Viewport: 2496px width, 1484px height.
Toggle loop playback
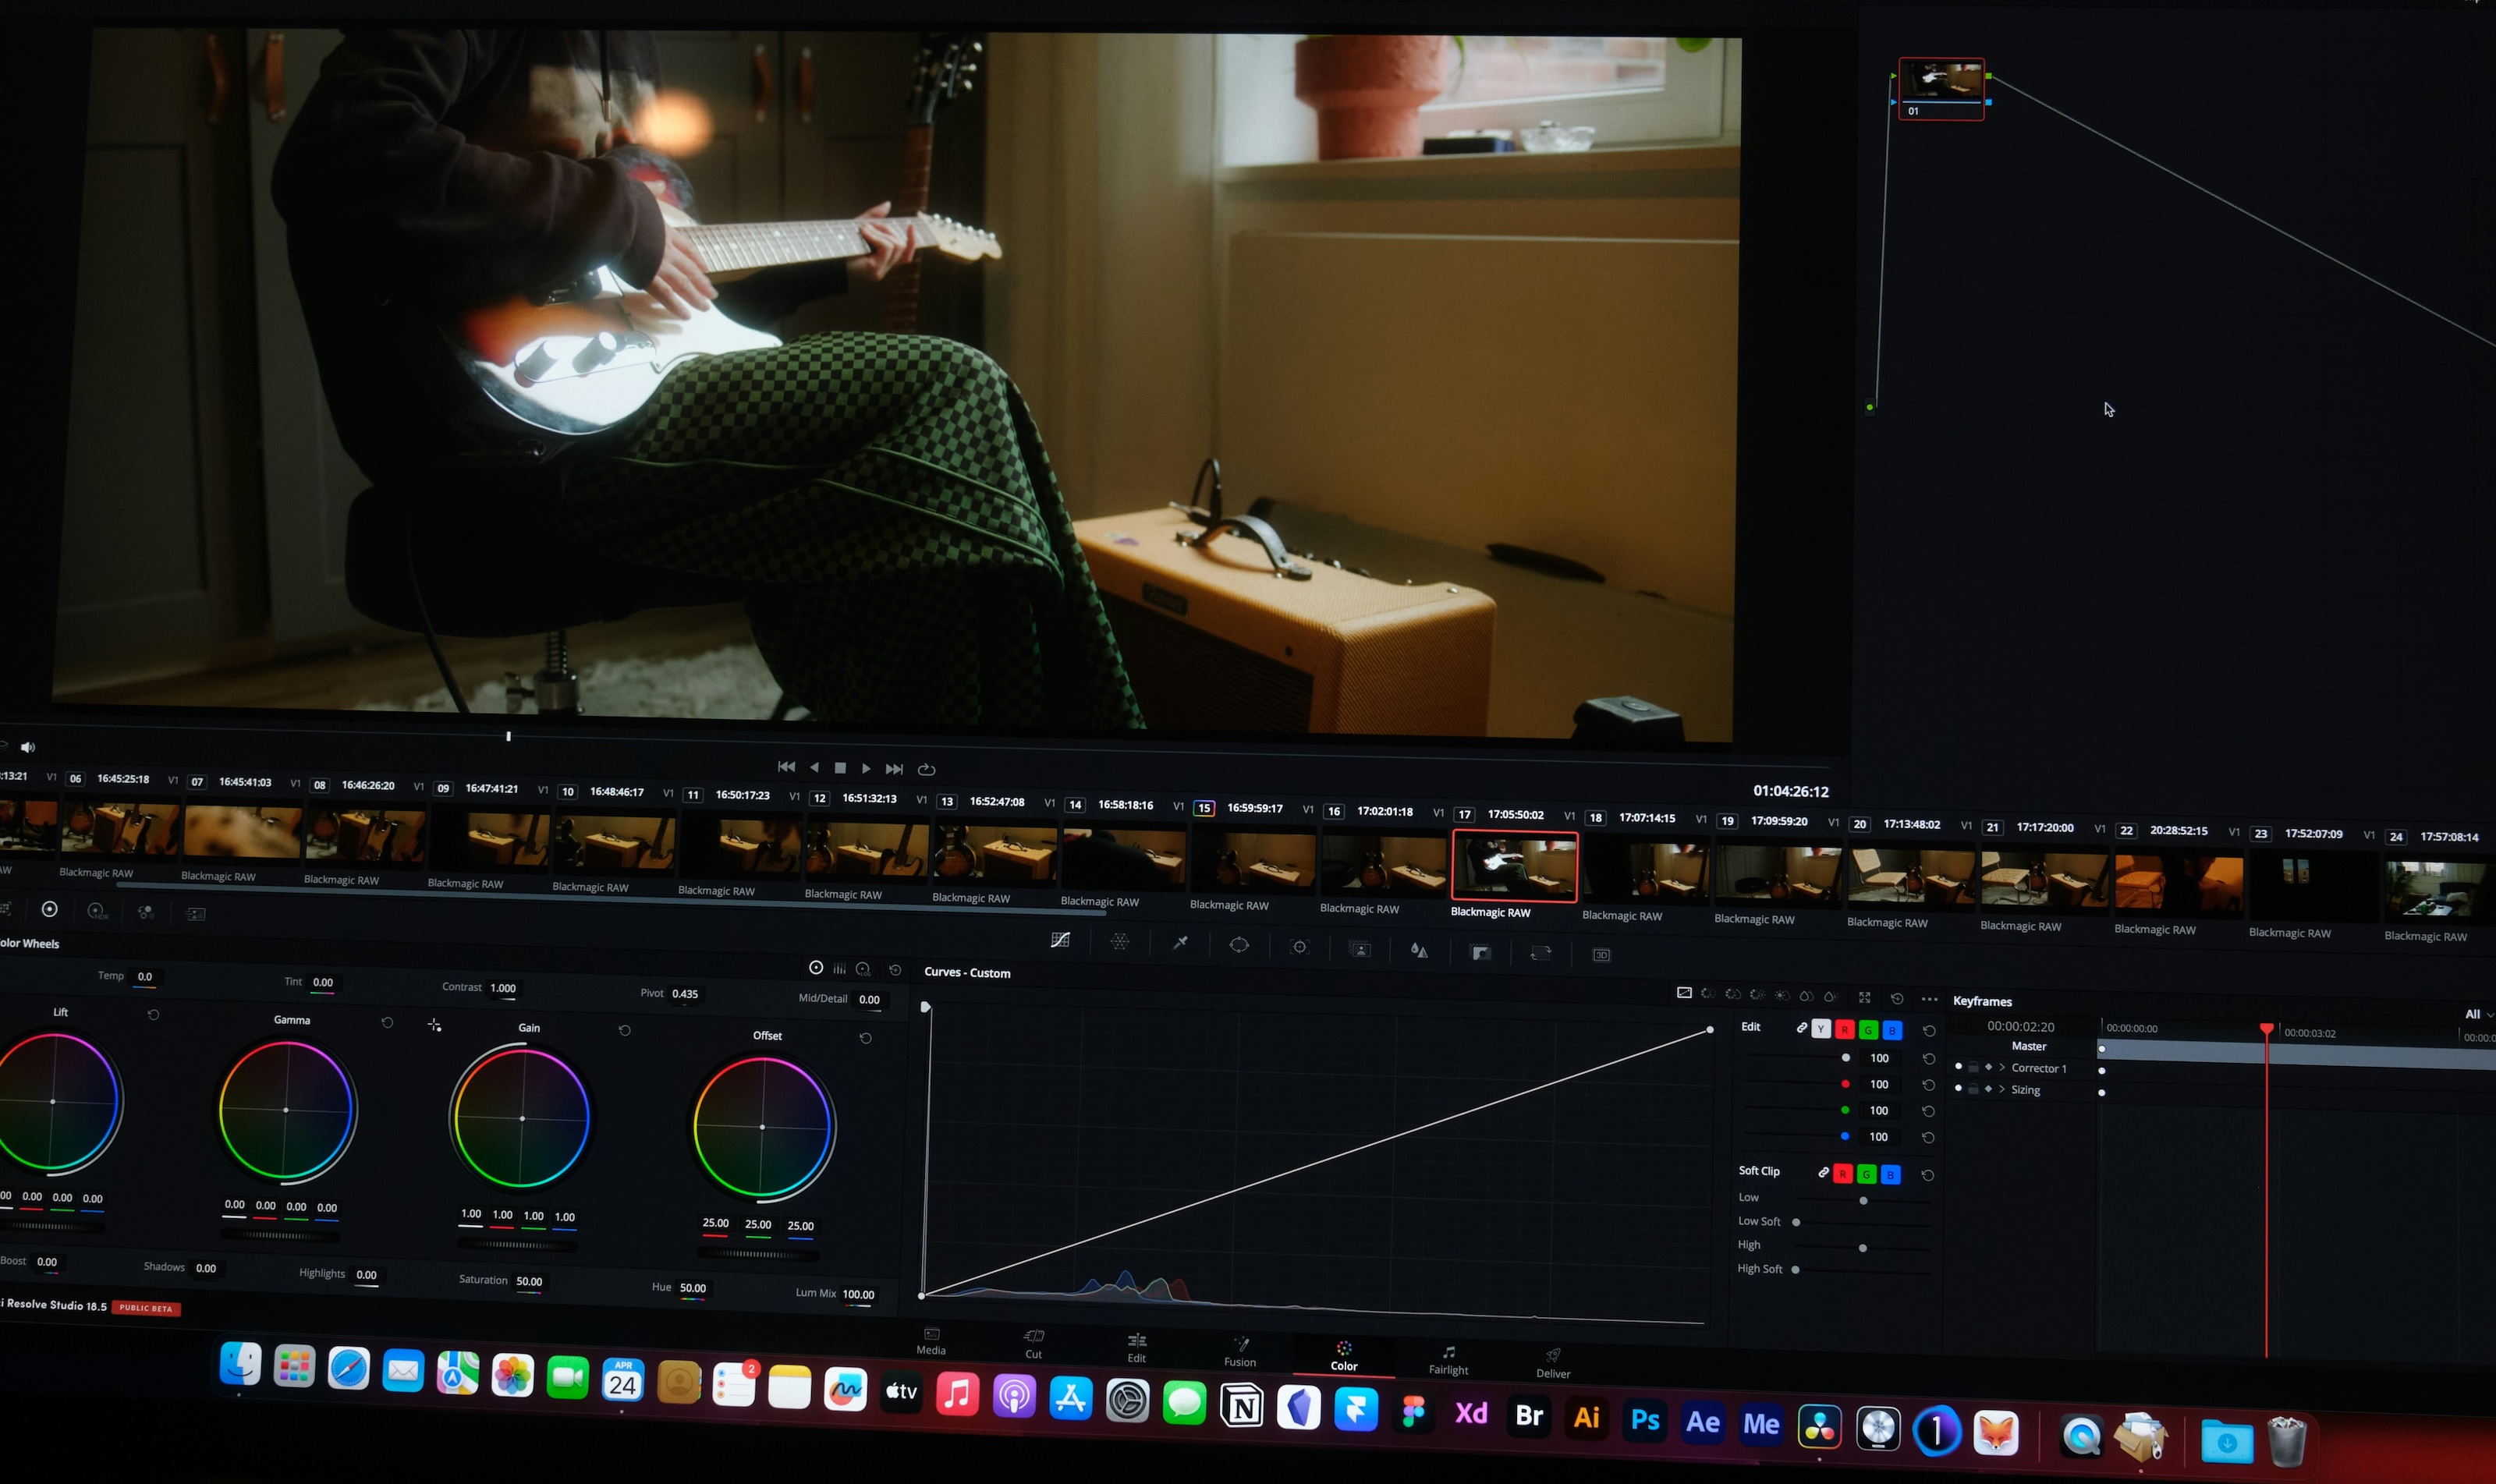click(x=927, y=769)
